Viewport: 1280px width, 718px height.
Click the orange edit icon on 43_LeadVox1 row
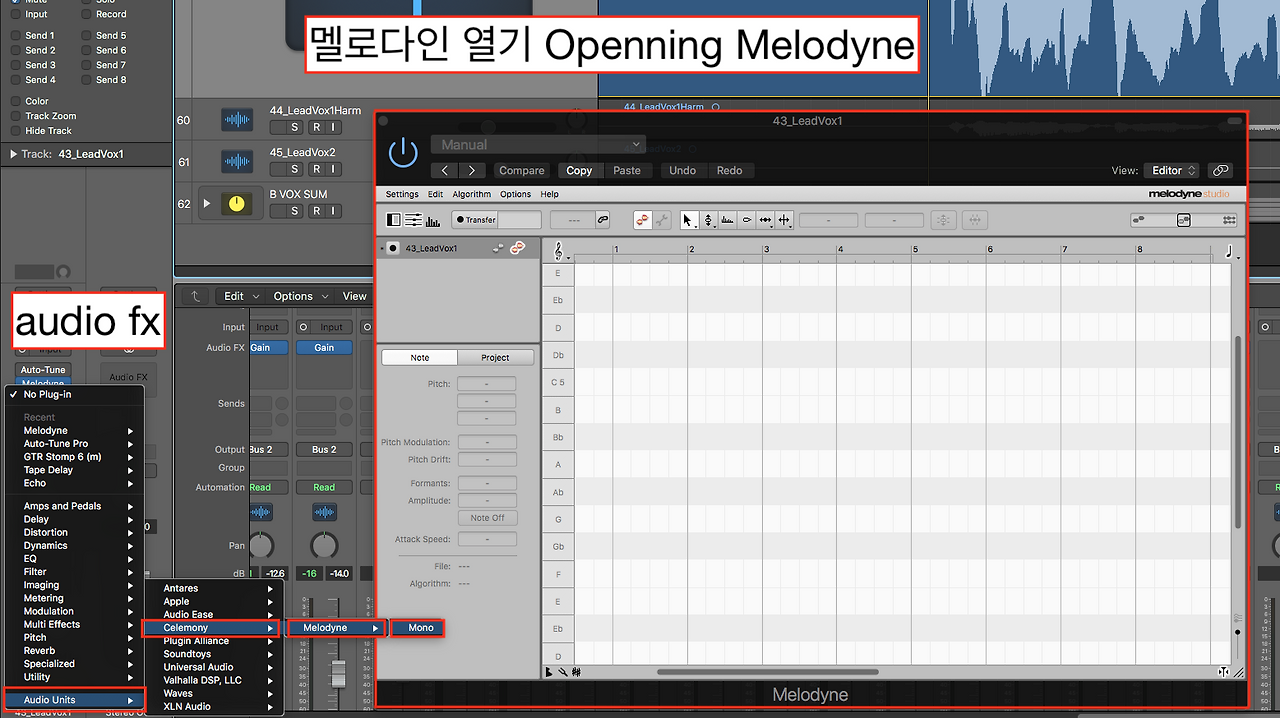click(x=517, y=248)
